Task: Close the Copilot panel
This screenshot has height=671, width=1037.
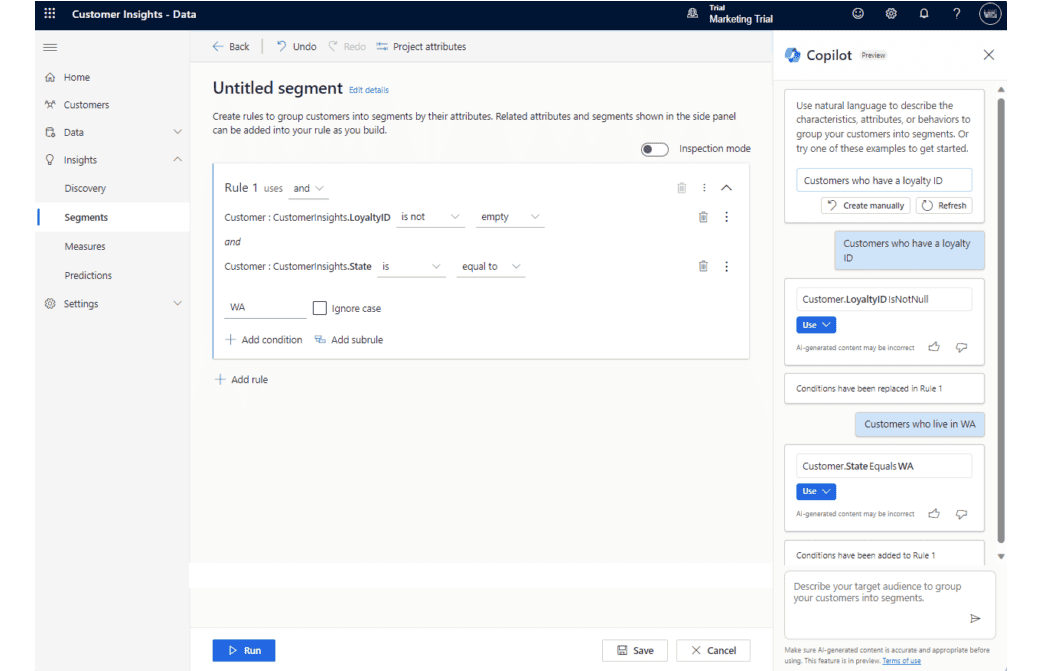Action: tap(989, 55)
